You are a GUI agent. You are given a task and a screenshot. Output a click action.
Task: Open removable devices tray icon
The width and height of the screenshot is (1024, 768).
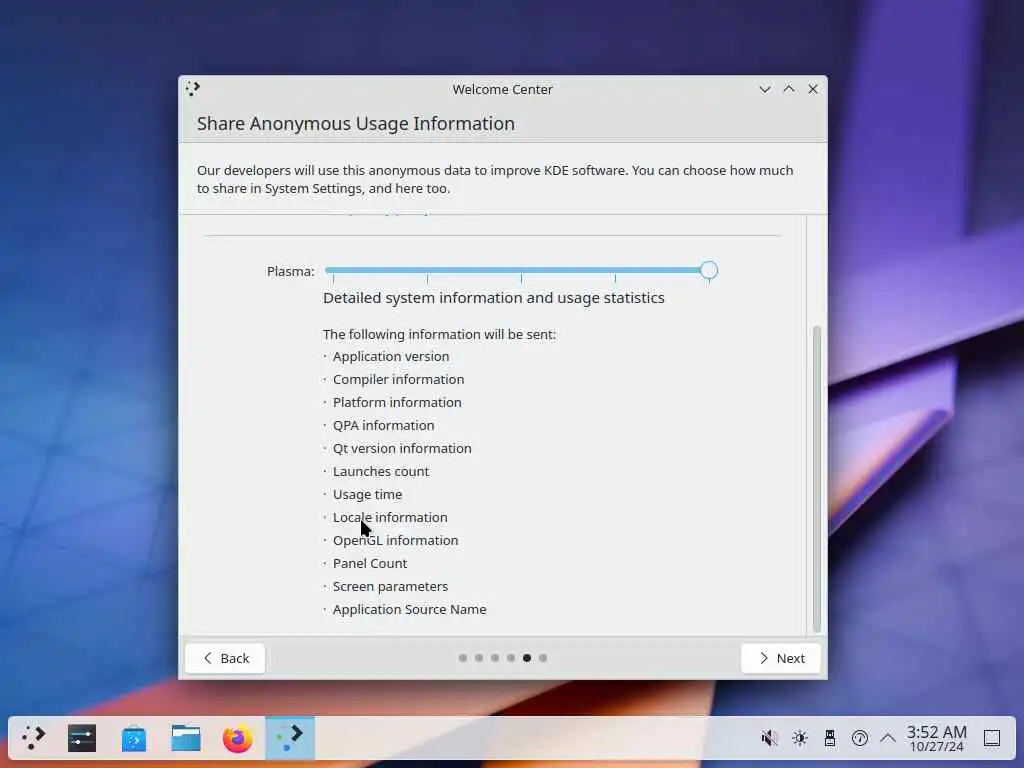click(829, 738)
